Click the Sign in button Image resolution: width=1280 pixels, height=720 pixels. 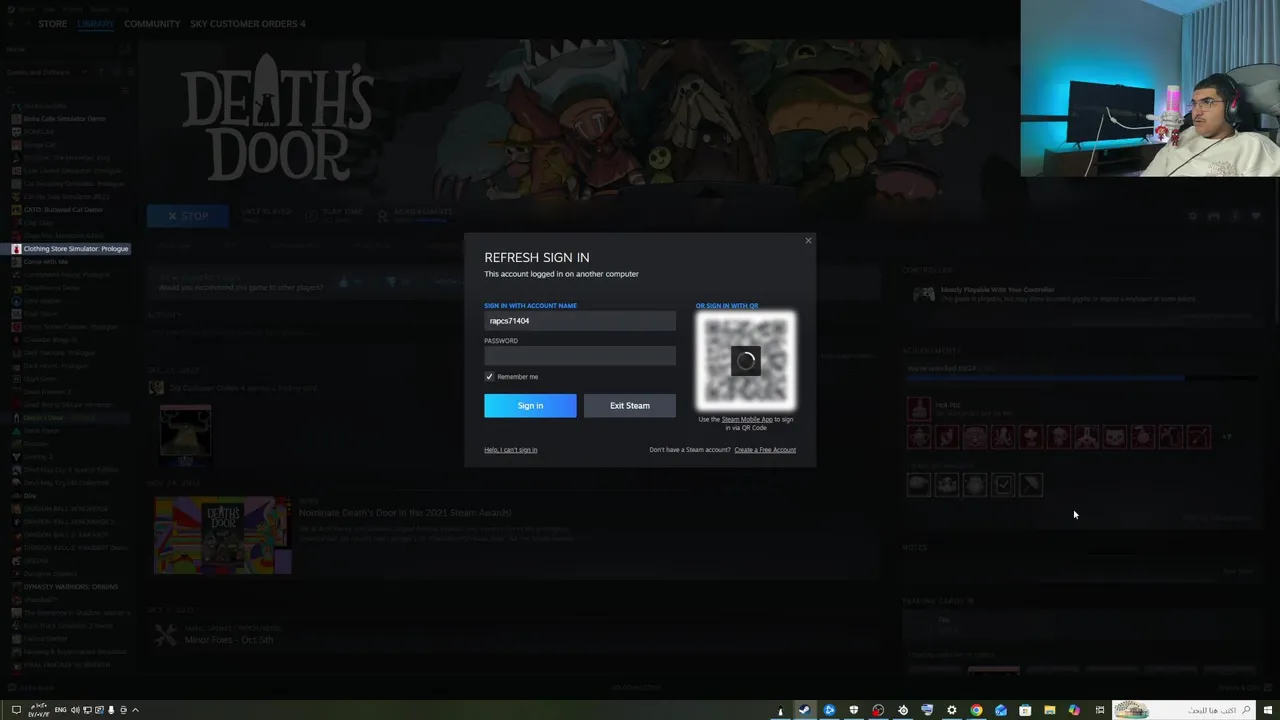click(530, 405)
